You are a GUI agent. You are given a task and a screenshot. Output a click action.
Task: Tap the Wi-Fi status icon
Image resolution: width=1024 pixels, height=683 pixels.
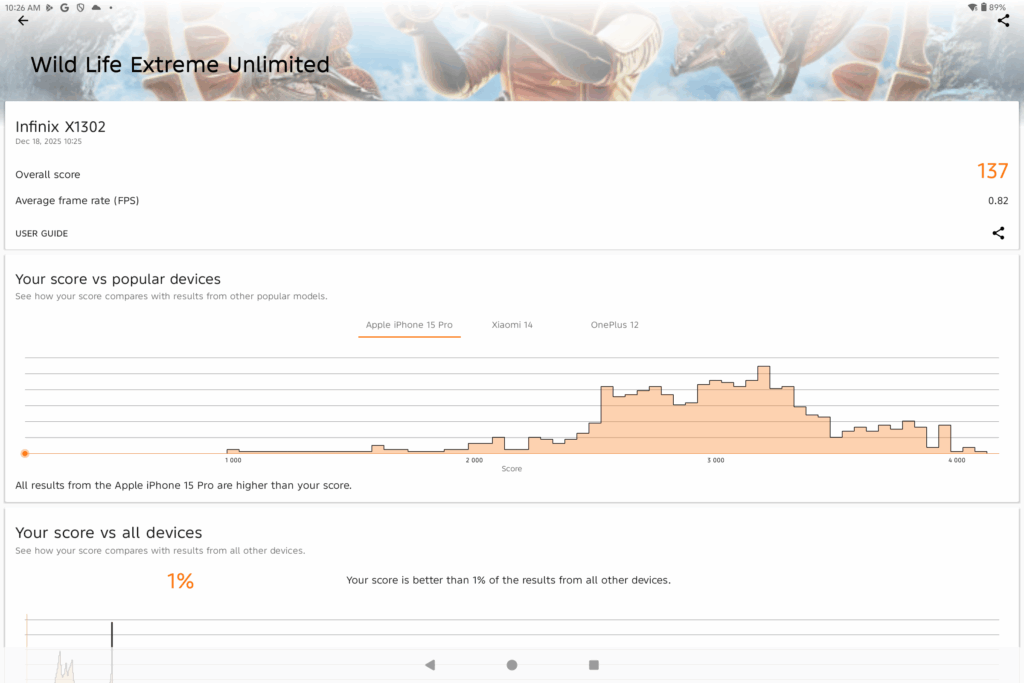coord(972,7)
